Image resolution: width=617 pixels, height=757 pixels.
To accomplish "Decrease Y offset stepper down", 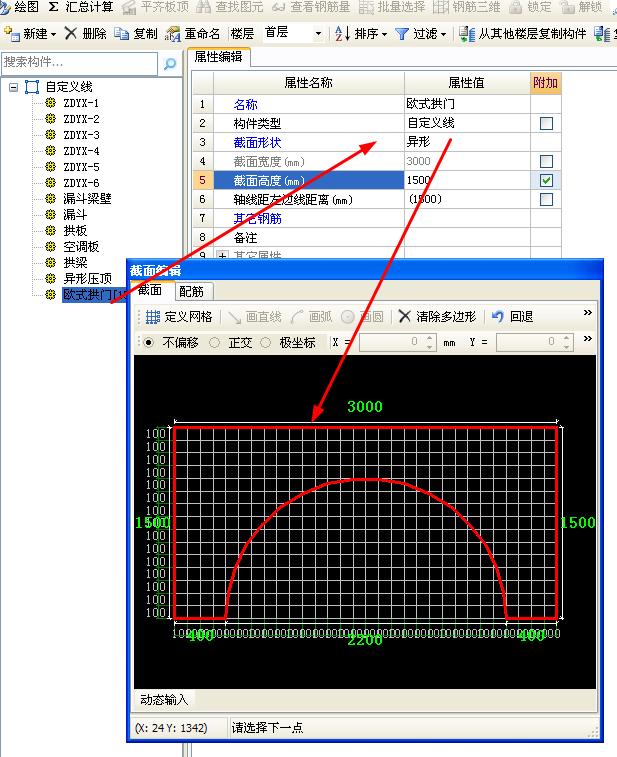I will pos(567,346).
